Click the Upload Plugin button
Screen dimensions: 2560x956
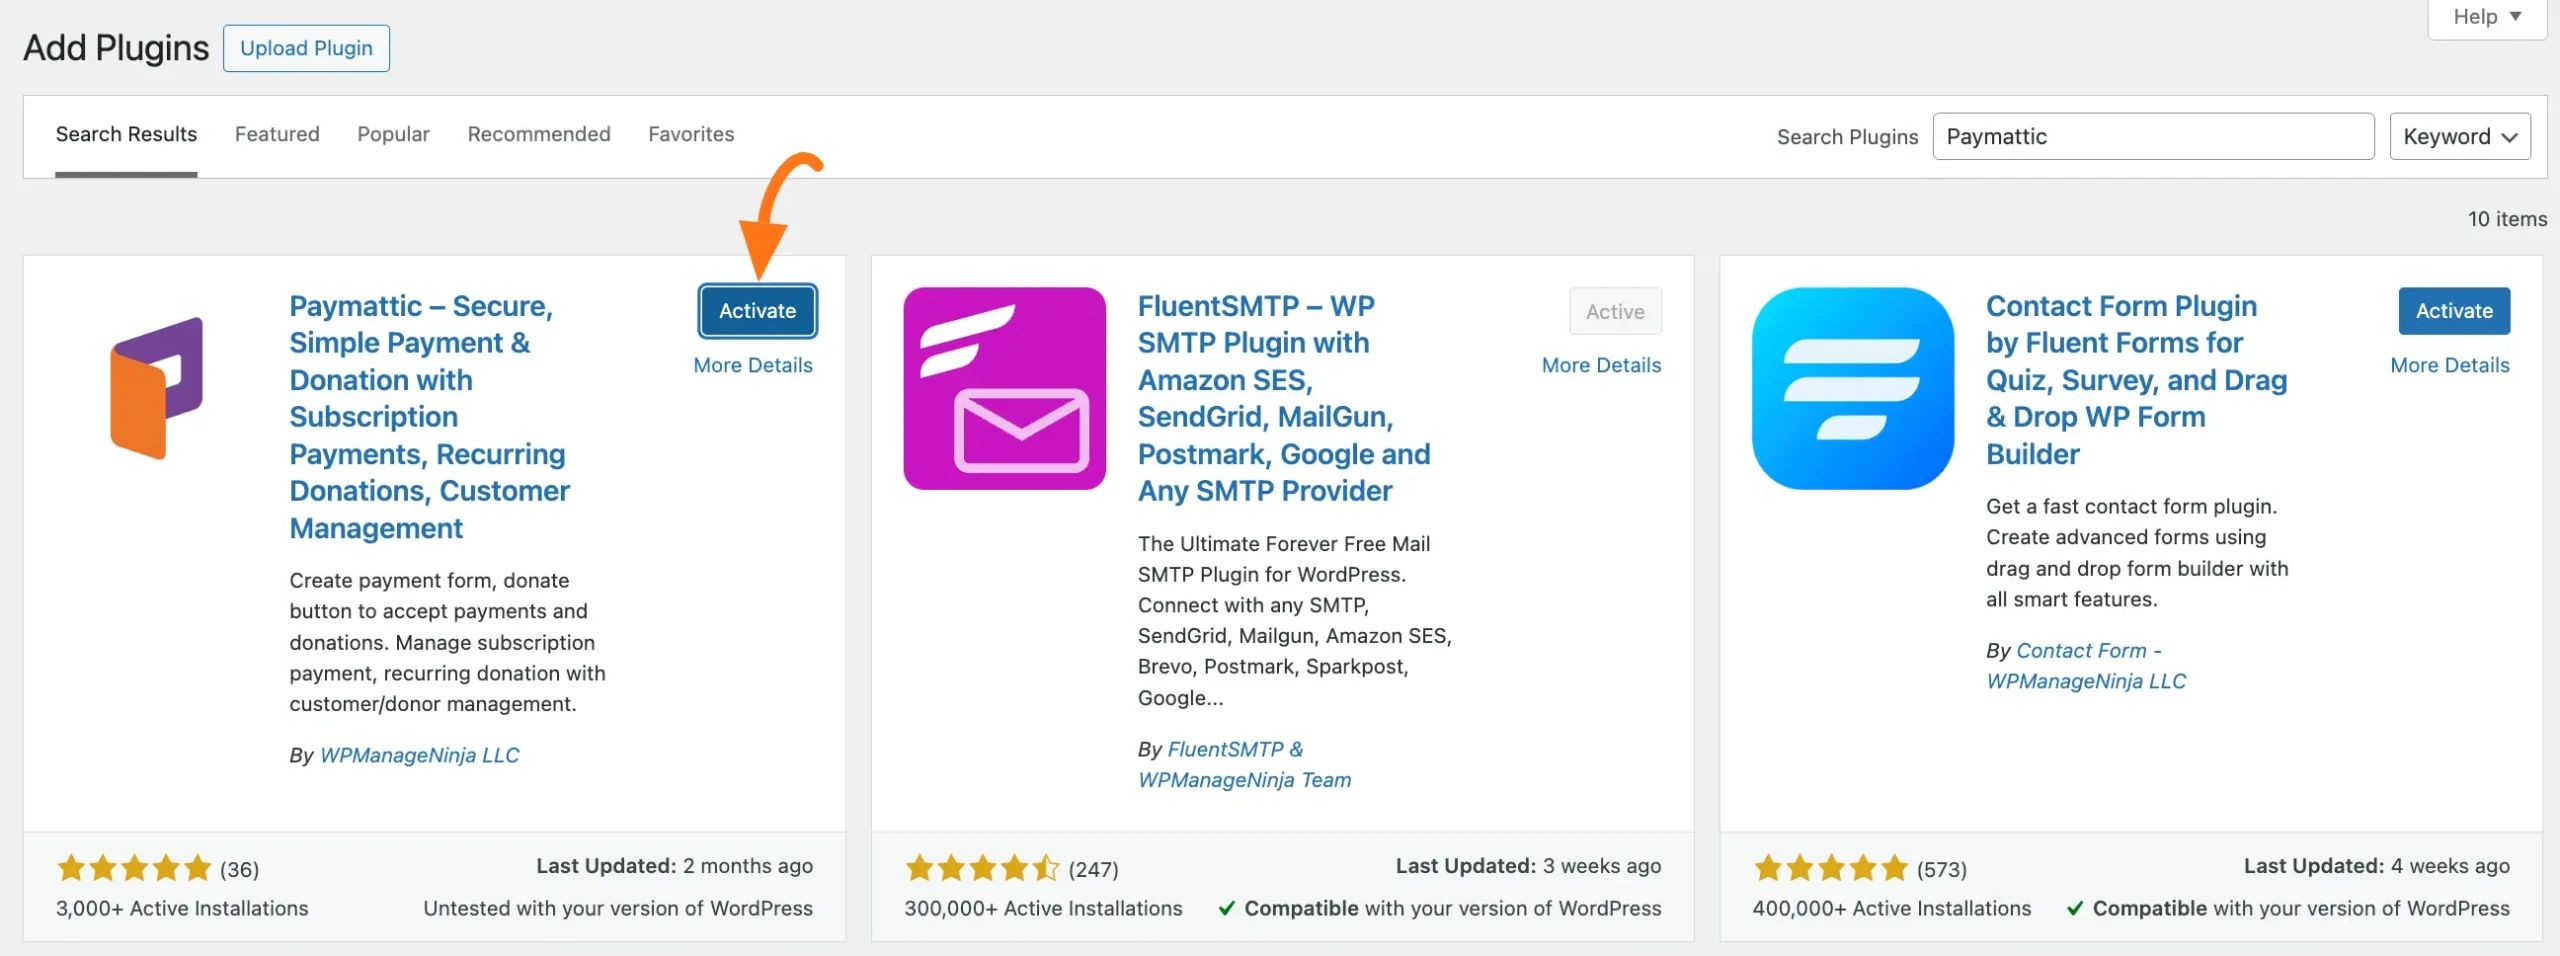(x=306, y=47)
